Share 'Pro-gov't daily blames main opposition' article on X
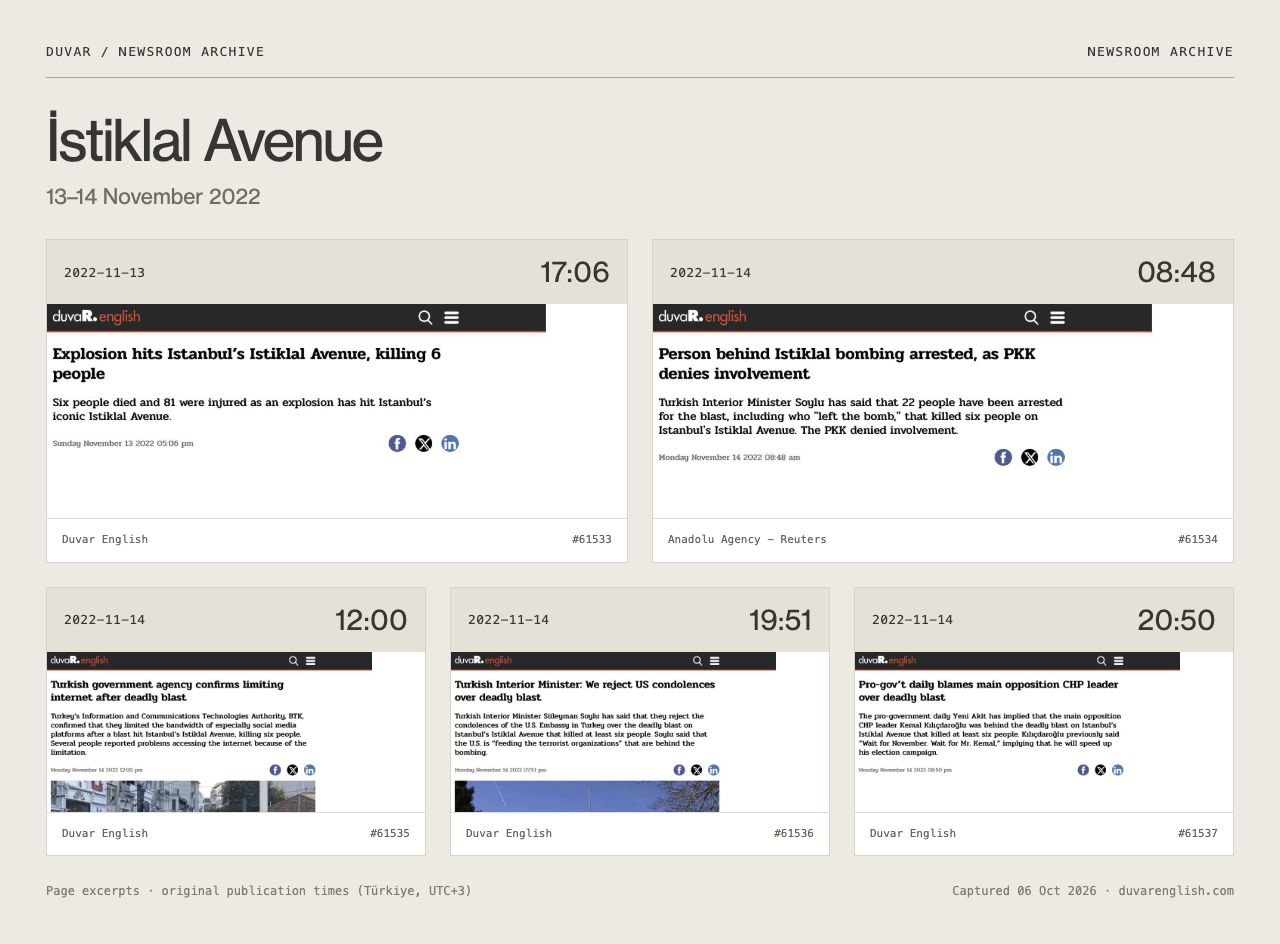This screenshot has width=1280, height=944. (x=1100, y=770)
